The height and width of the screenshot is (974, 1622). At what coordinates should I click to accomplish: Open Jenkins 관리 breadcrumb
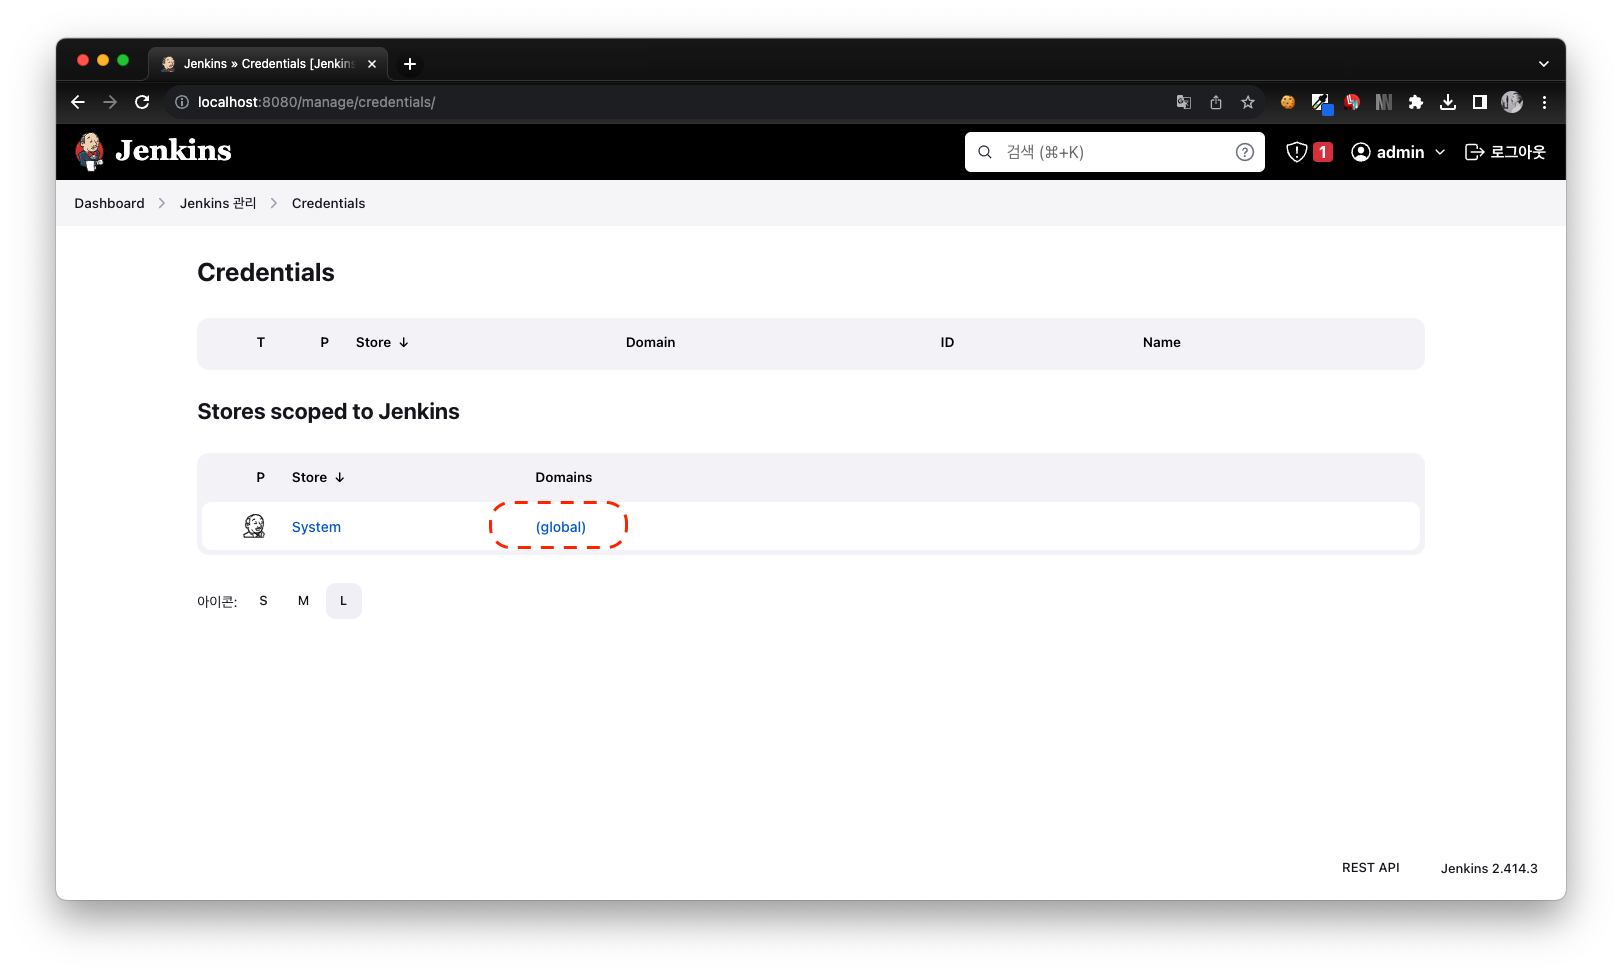click(218, 203)
